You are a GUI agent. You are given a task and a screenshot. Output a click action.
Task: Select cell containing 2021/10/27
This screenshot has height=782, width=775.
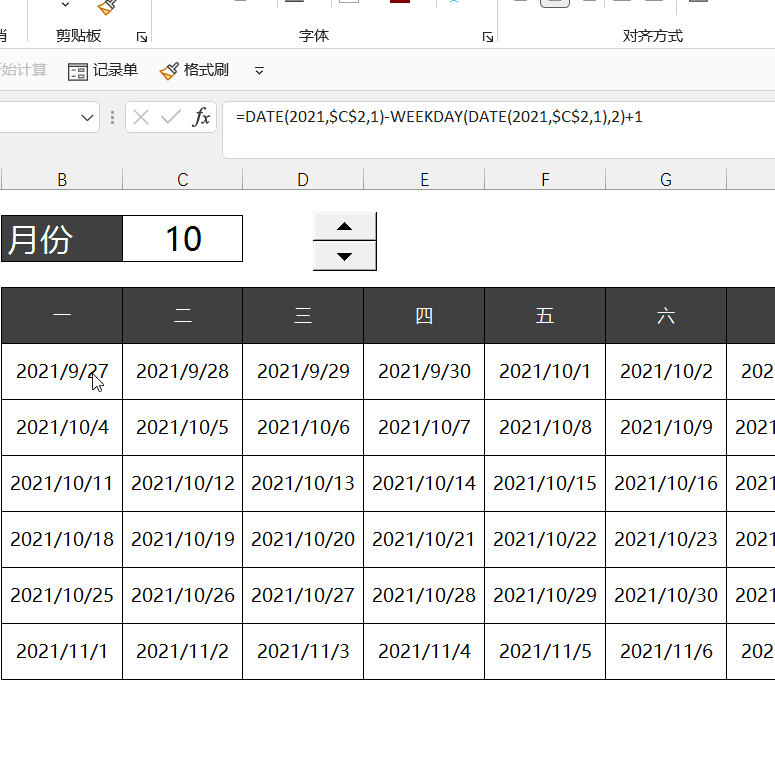click(303, 595)
